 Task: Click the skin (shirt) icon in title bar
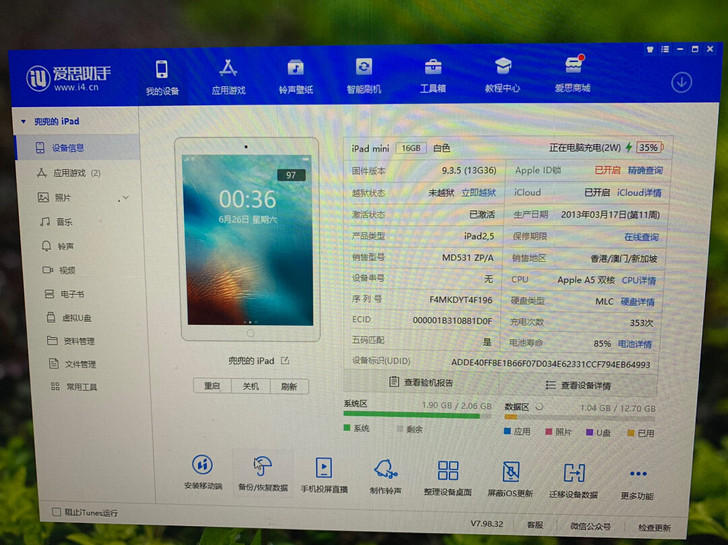pos(650,49)
